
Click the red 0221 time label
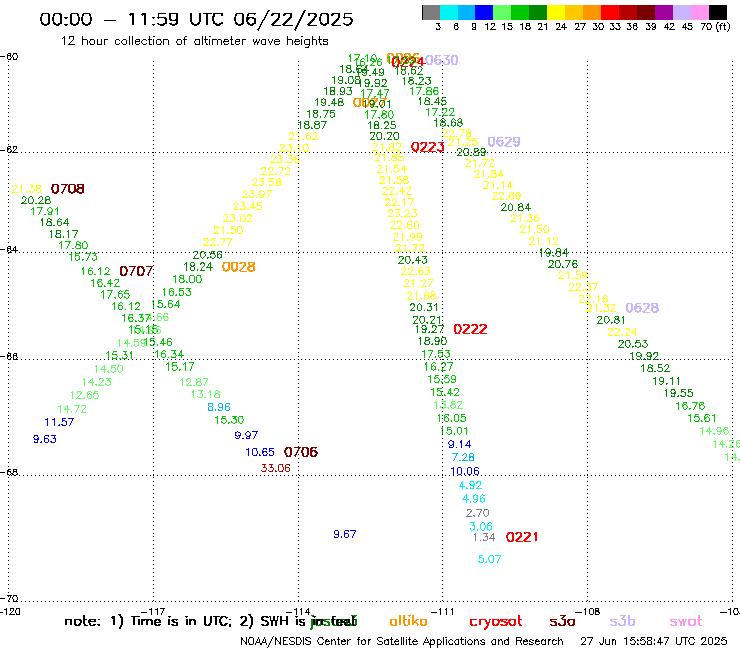(521, 537)
